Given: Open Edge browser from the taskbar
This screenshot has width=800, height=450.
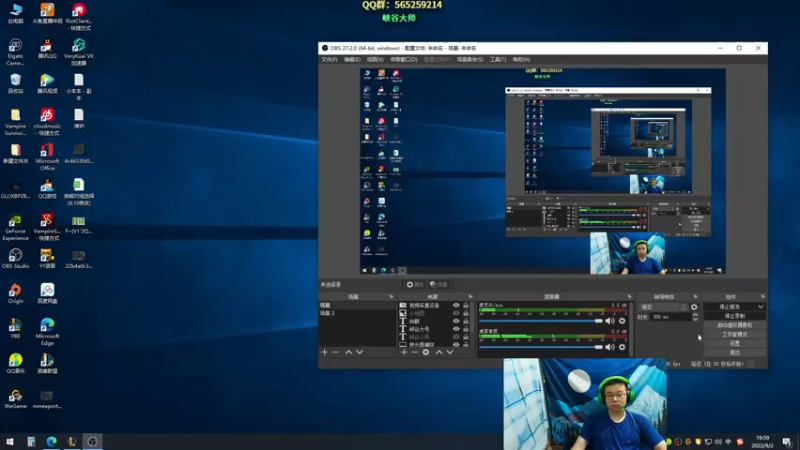Looking at the screenshot, I should pyautogui.click(x=52, y=441).
